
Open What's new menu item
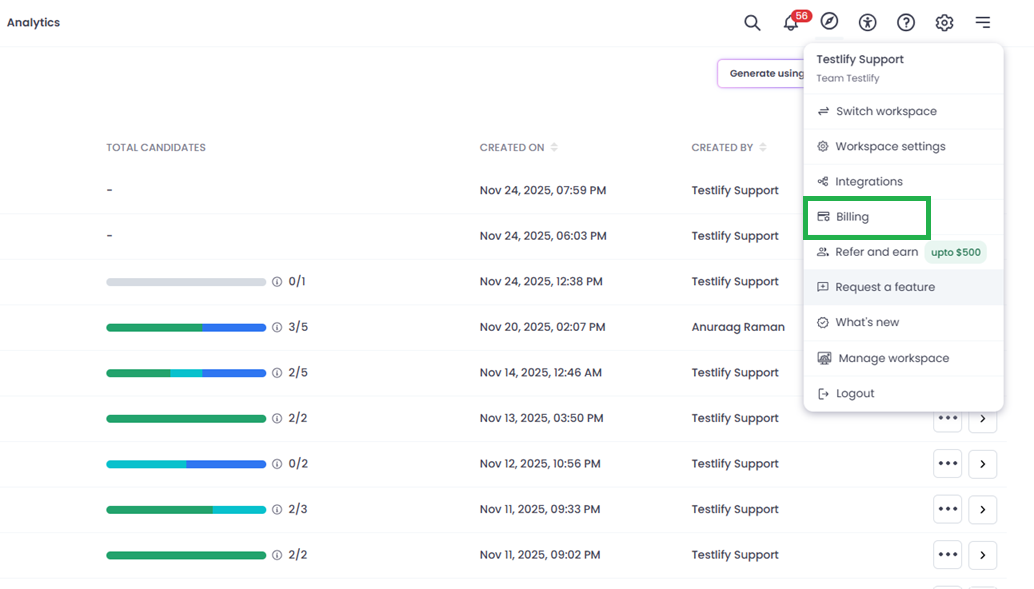point(903,323)
